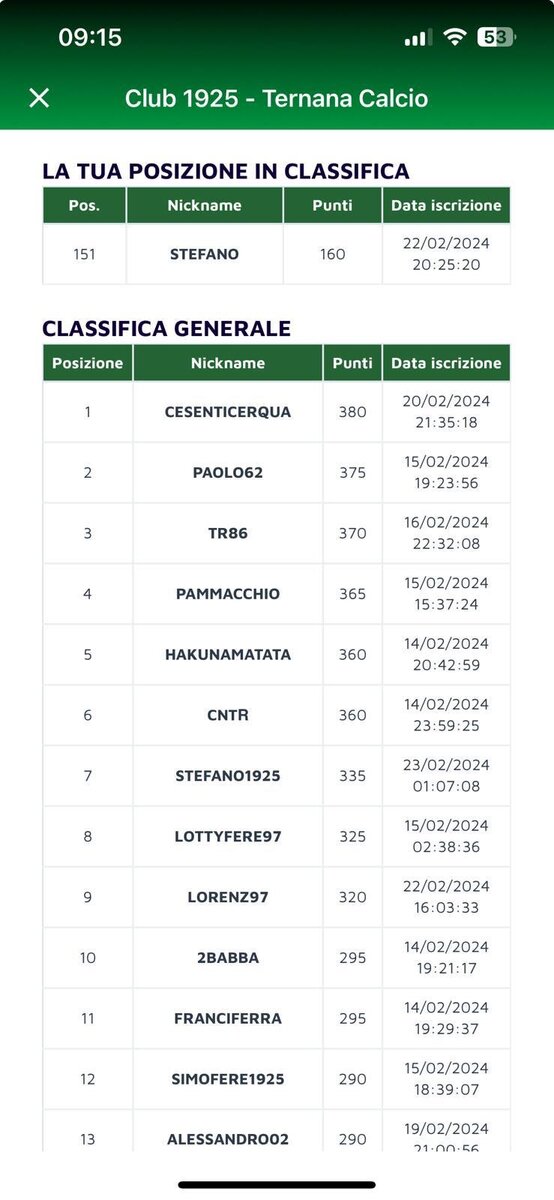554x1200 pixels.
Task: Tap the Wi-Fi status icon
Action: tap(456, 37)
